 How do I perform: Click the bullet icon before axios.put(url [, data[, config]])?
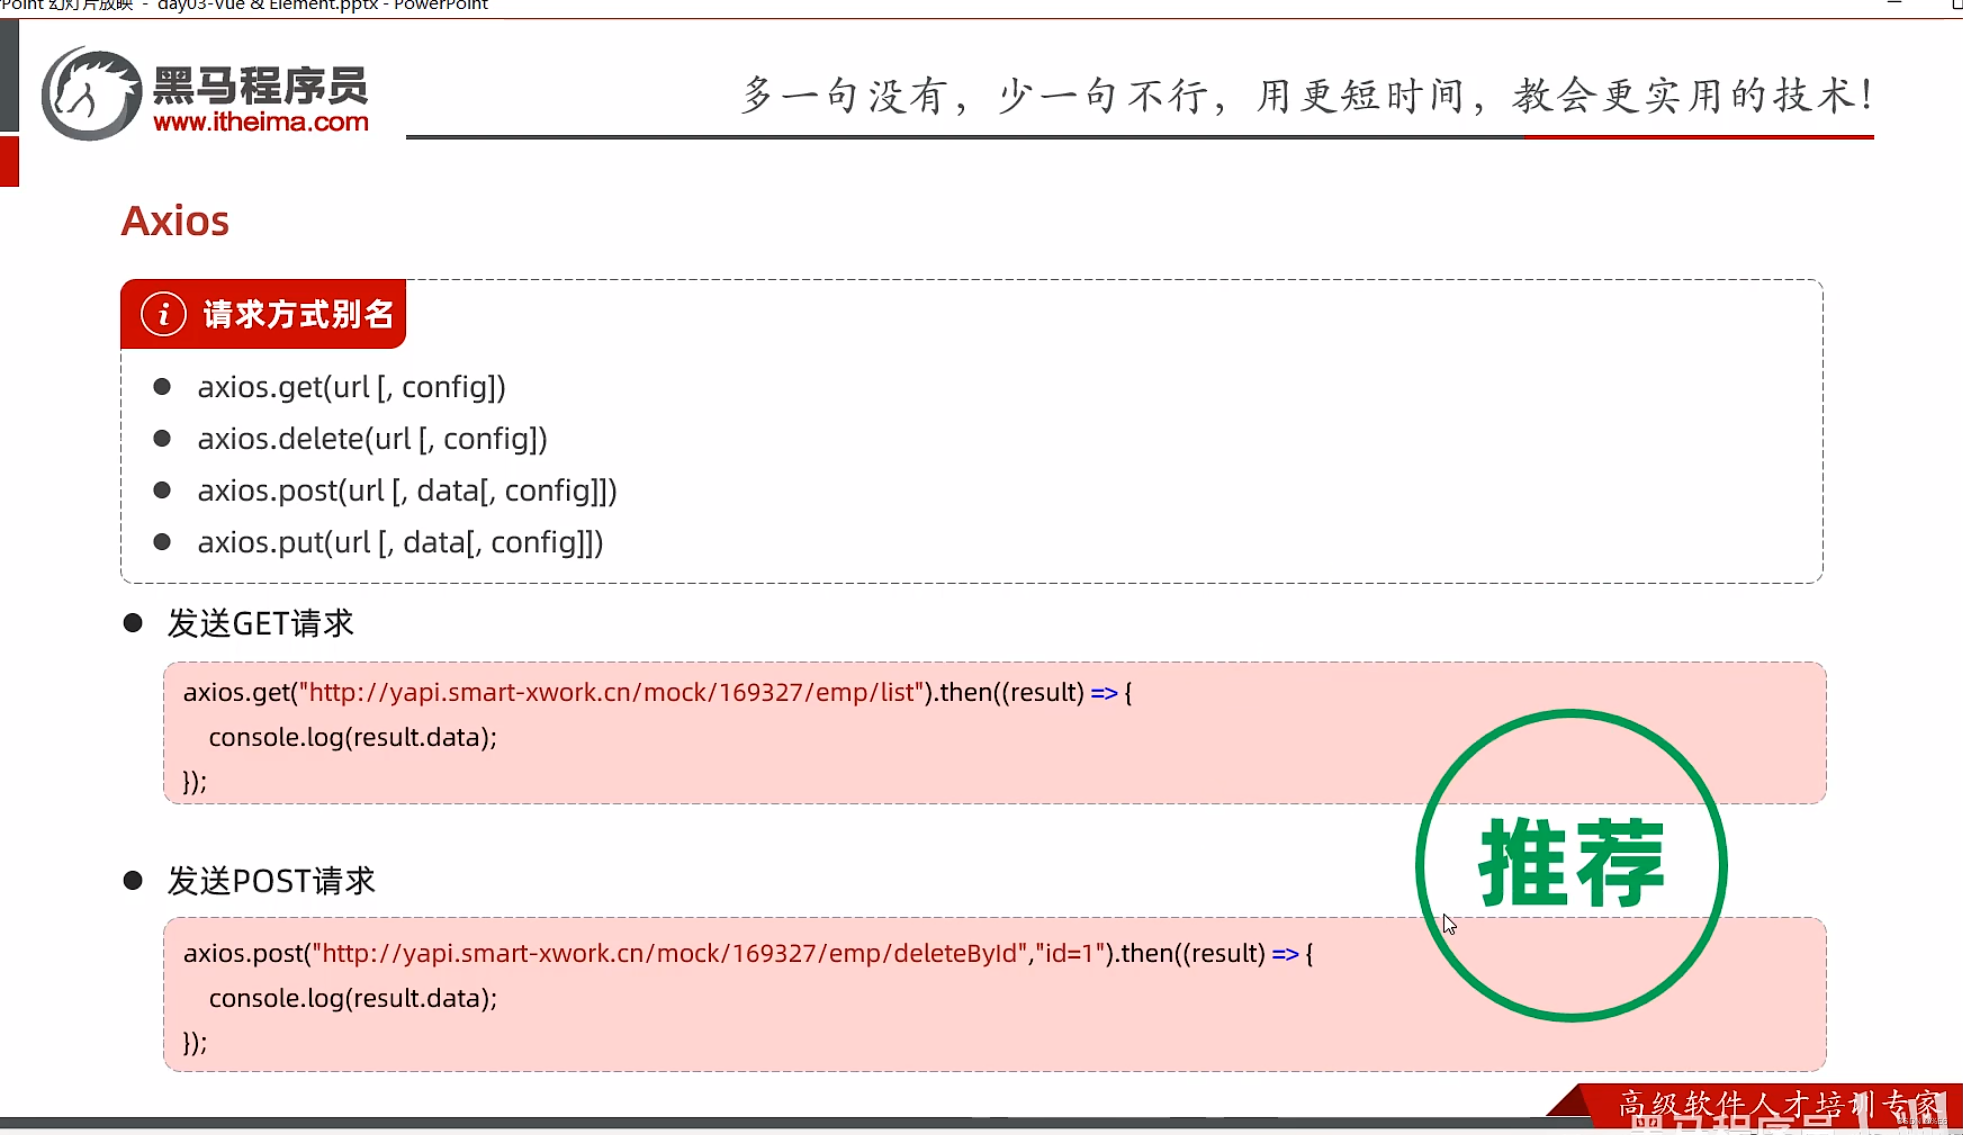coord(162,541)
